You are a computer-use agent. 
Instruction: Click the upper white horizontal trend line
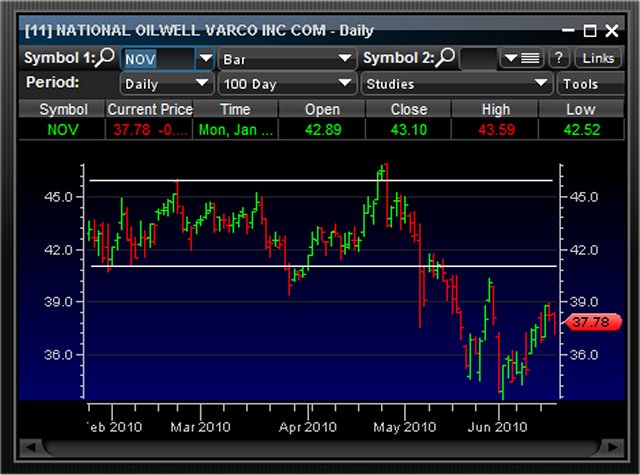(x=321, y=180)
